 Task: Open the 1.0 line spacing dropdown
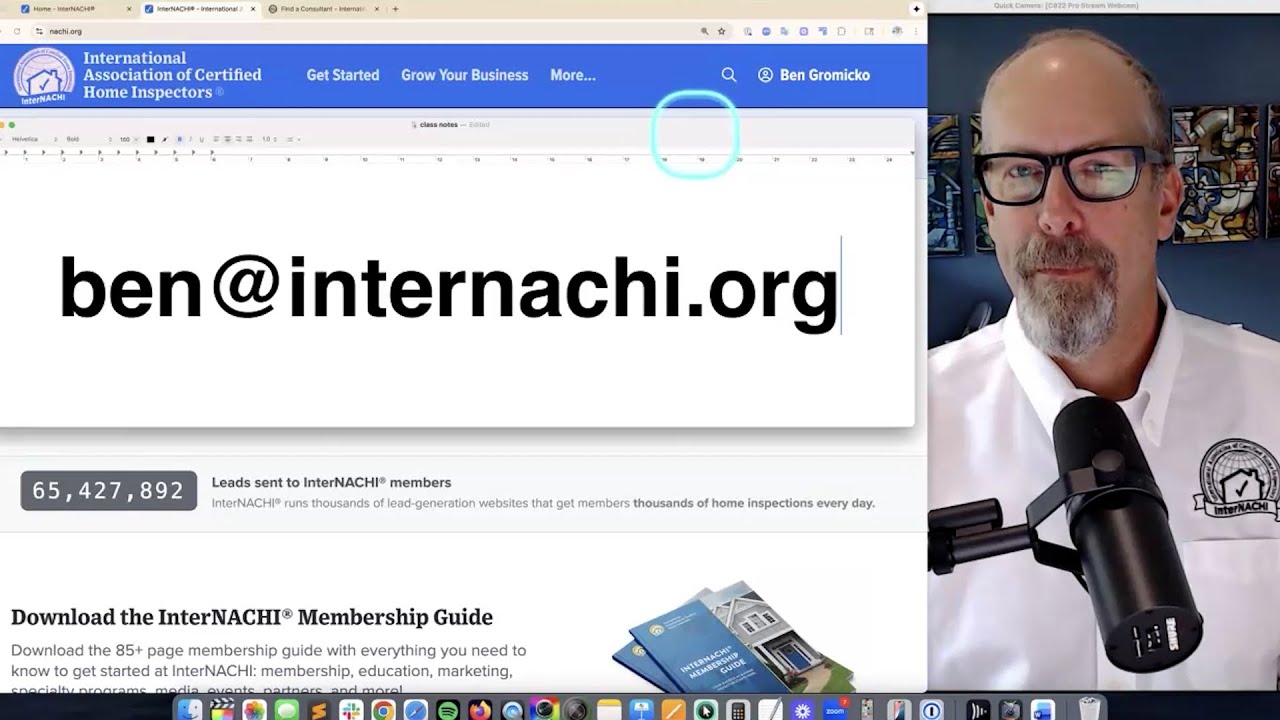coord(270,139)
